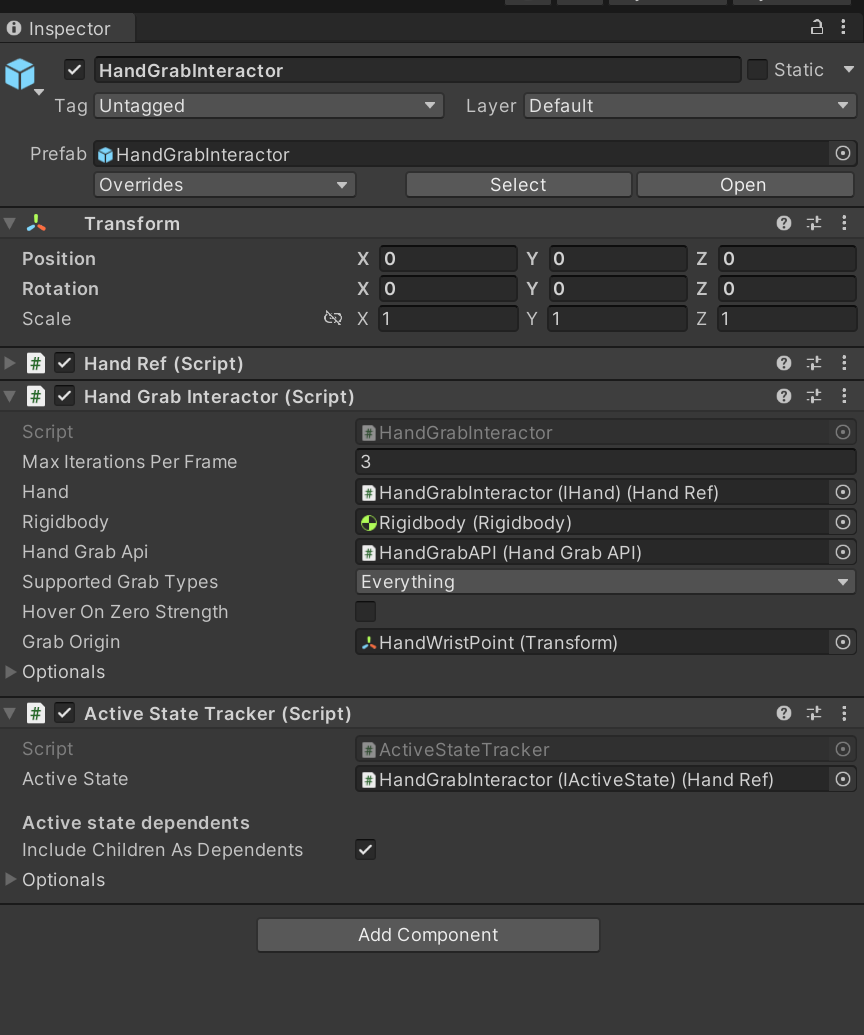
Task: Toggle constrained proportions link for Scale
Action: tap(333, 319)
